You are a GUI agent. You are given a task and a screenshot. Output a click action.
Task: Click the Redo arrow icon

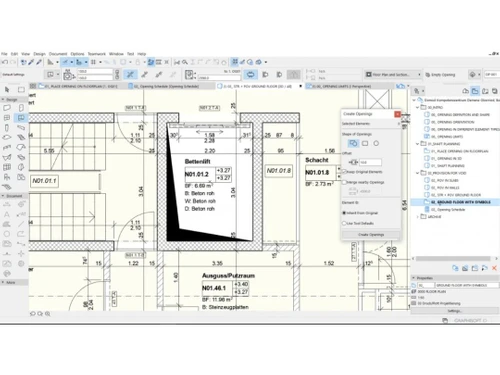tap(13, 62)
